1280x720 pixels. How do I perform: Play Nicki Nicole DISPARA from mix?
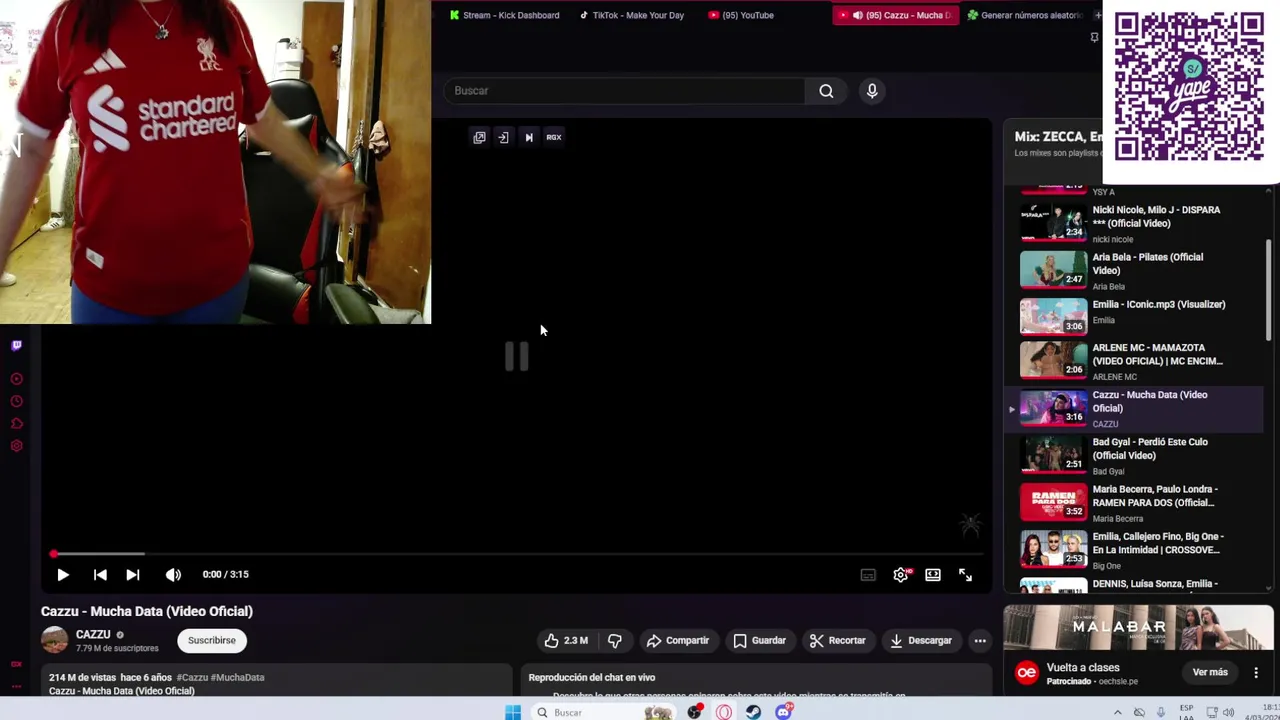(1135, 223)
